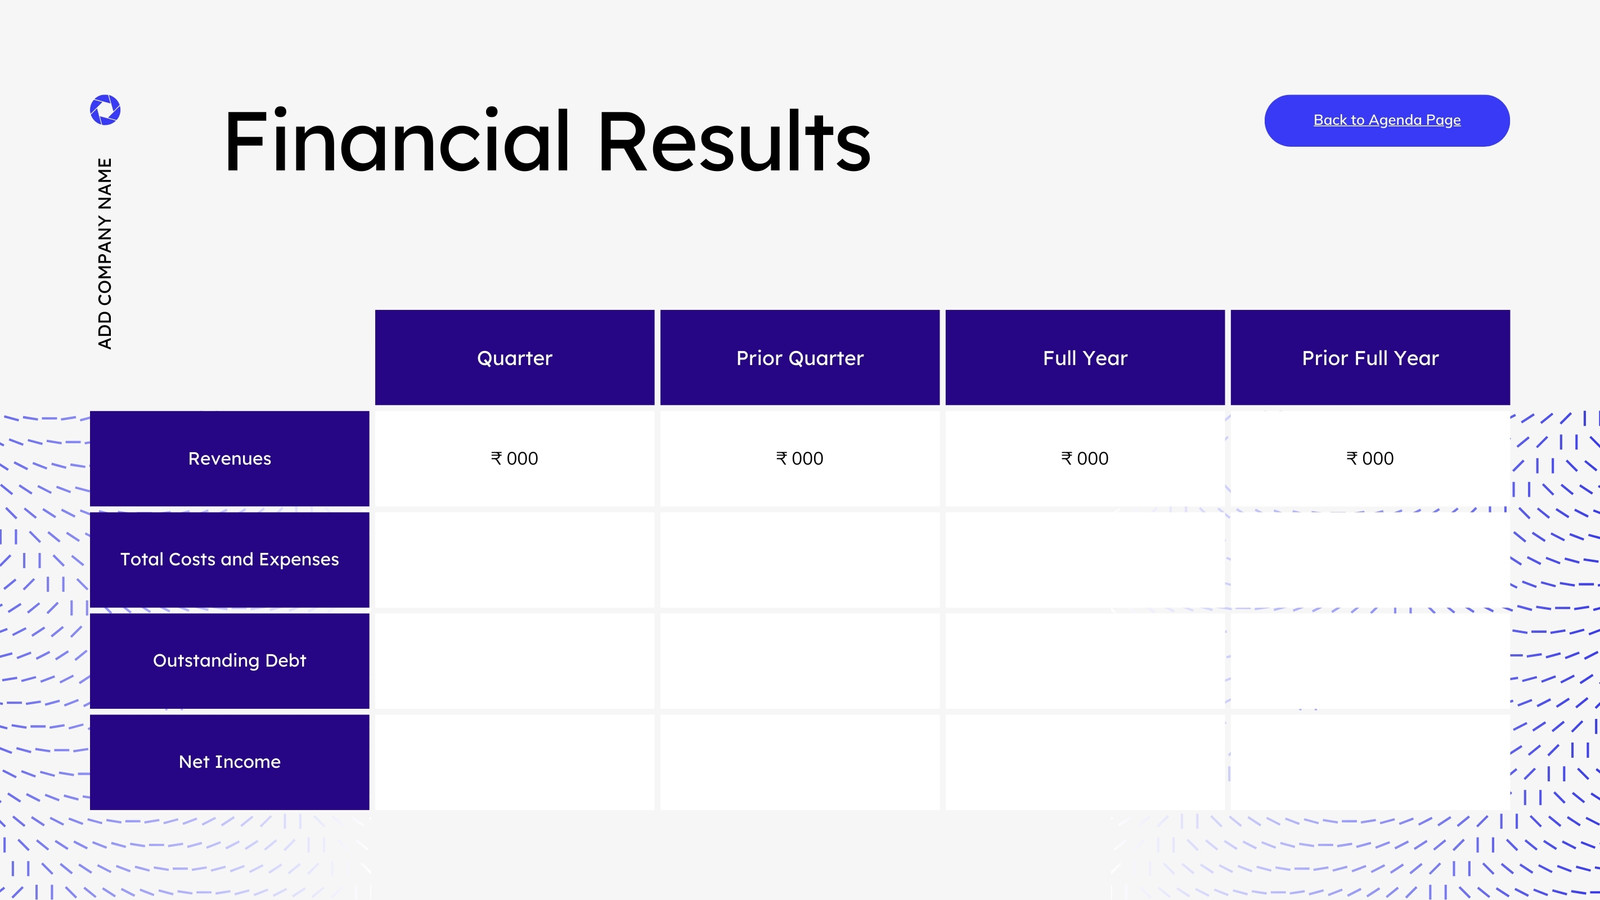Screen dimensions: 1600x900
Task: Select the Quarter column header
Action: click(515, 358)
